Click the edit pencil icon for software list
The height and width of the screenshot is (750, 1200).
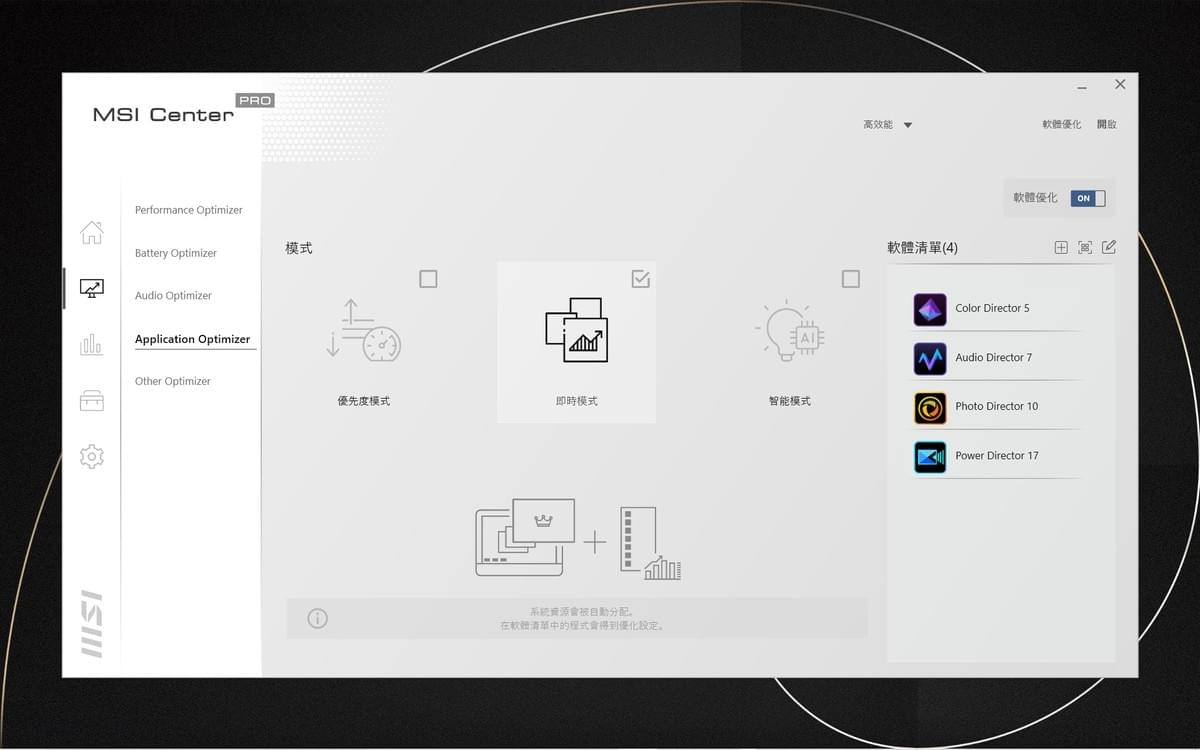[x=1109, y=247]
